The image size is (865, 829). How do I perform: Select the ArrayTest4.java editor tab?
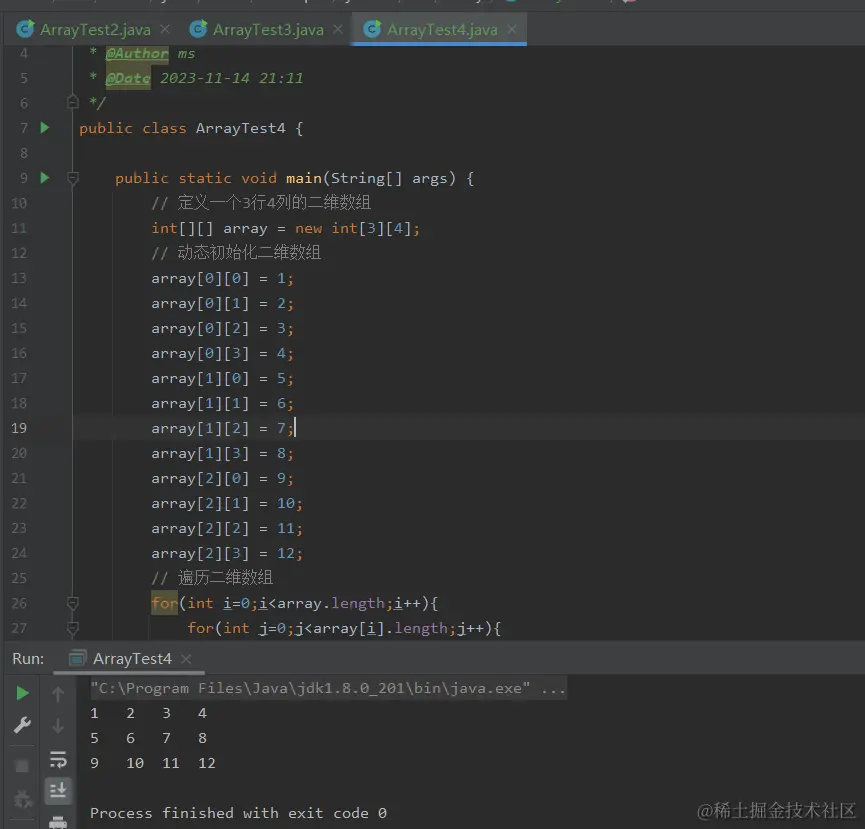pyautogui.click(x=442, y=29)
